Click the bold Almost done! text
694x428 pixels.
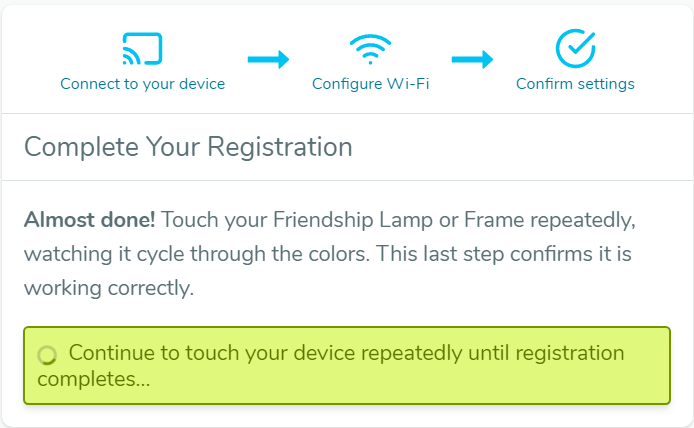89,220
